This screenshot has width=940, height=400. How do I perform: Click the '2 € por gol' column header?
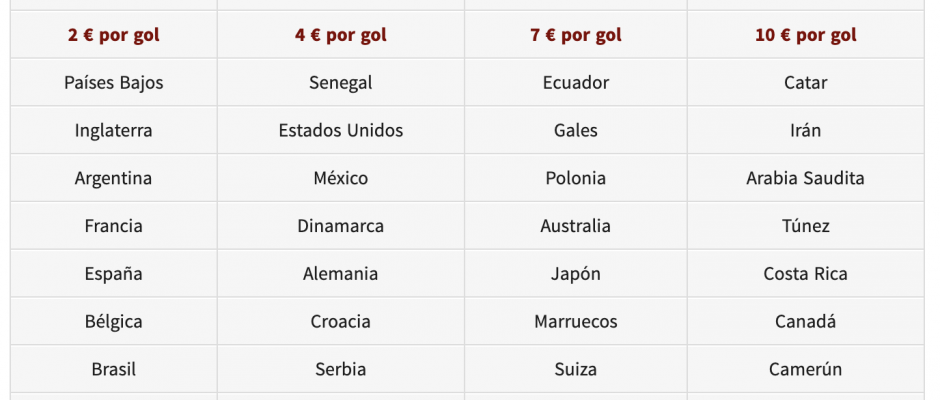click(x=114, y=35)
